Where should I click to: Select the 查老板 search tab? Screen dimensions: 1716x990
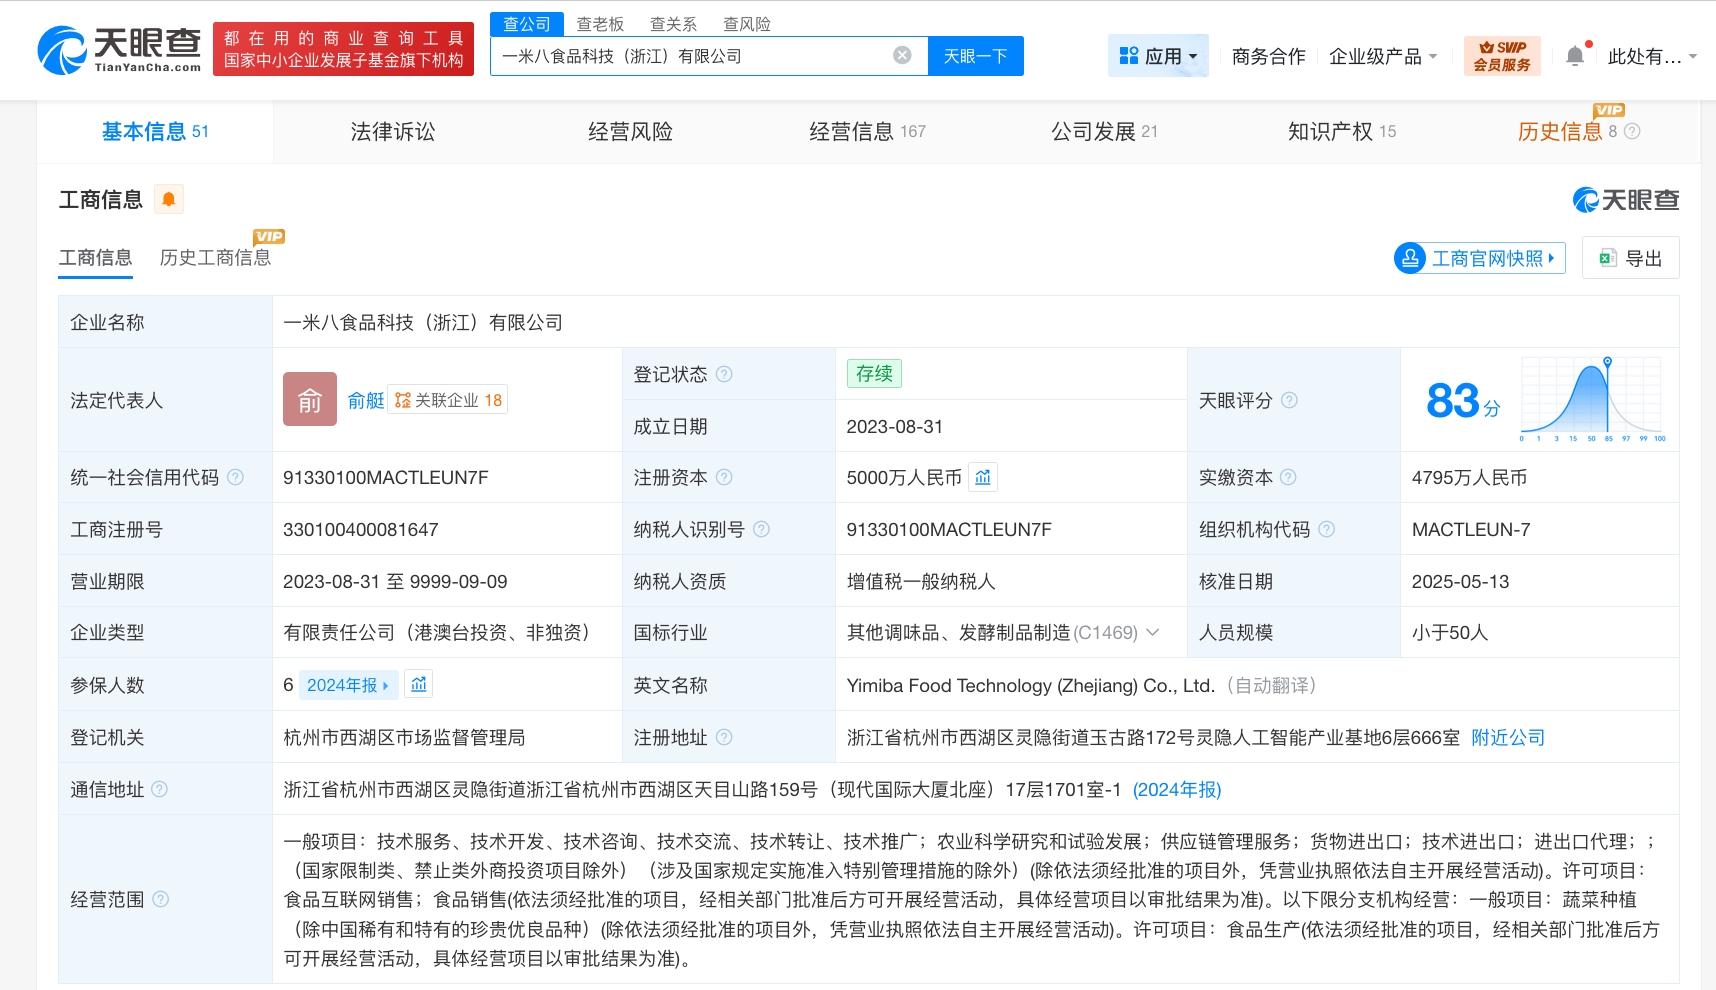(600, 24)
